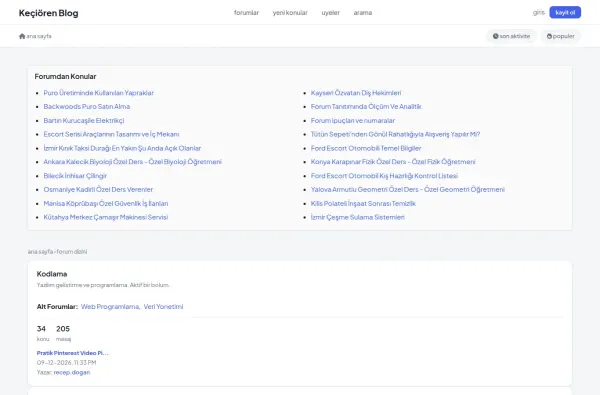The width and height of the screenshot is (600, 395).
Task: Open Puro Üretiminde Kullanılan Yapraklar topic
Action: pyautogui.click(x=99, y=93)
